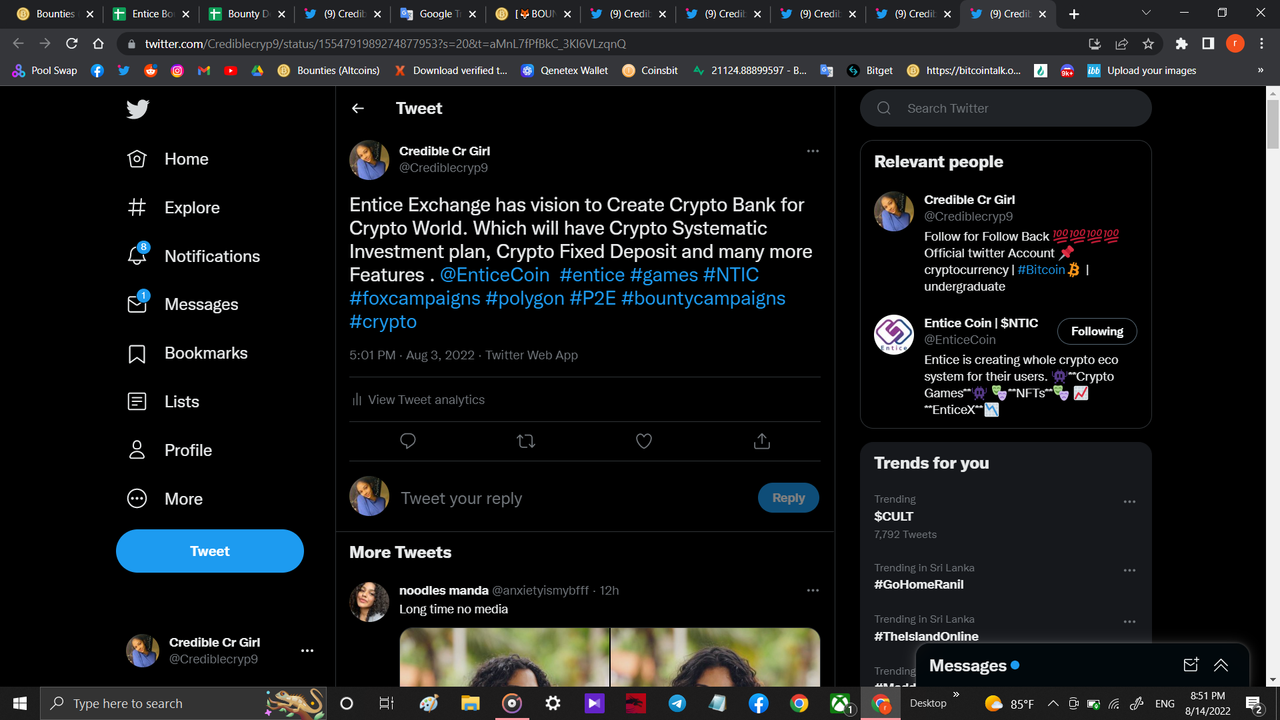Click the Search Twitter input field
Viewport: 1280px width, 720px height.
[x=1005, y=108]
